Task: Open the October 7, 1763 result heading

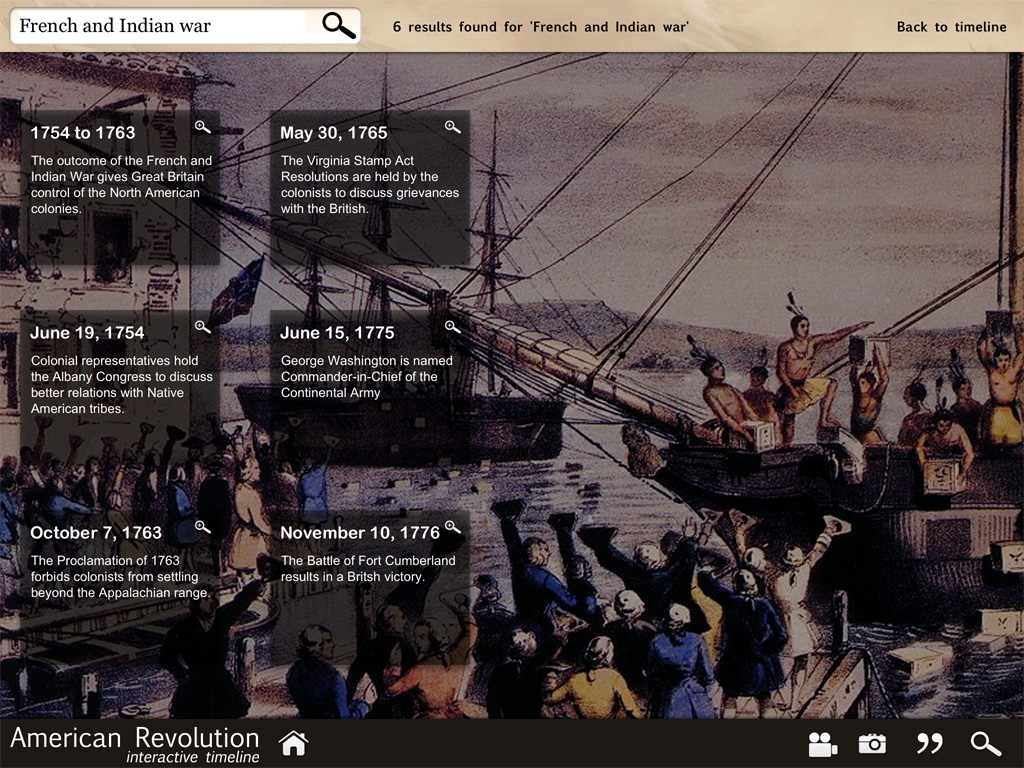Action: (96, 532)
